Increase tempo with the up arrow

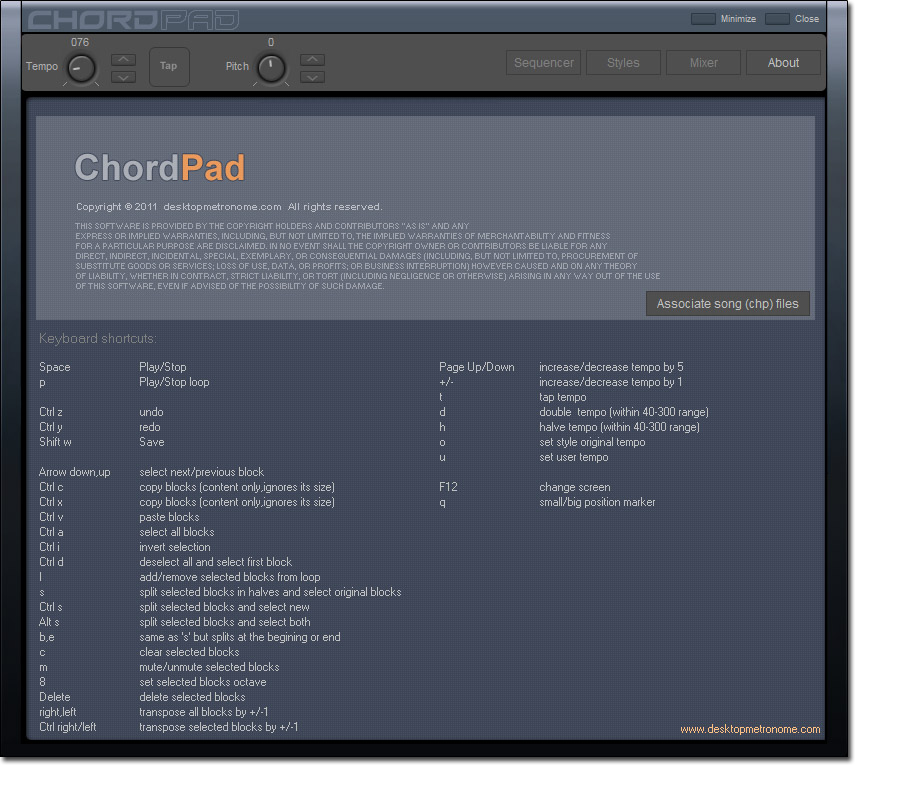[x=123, y=60]
